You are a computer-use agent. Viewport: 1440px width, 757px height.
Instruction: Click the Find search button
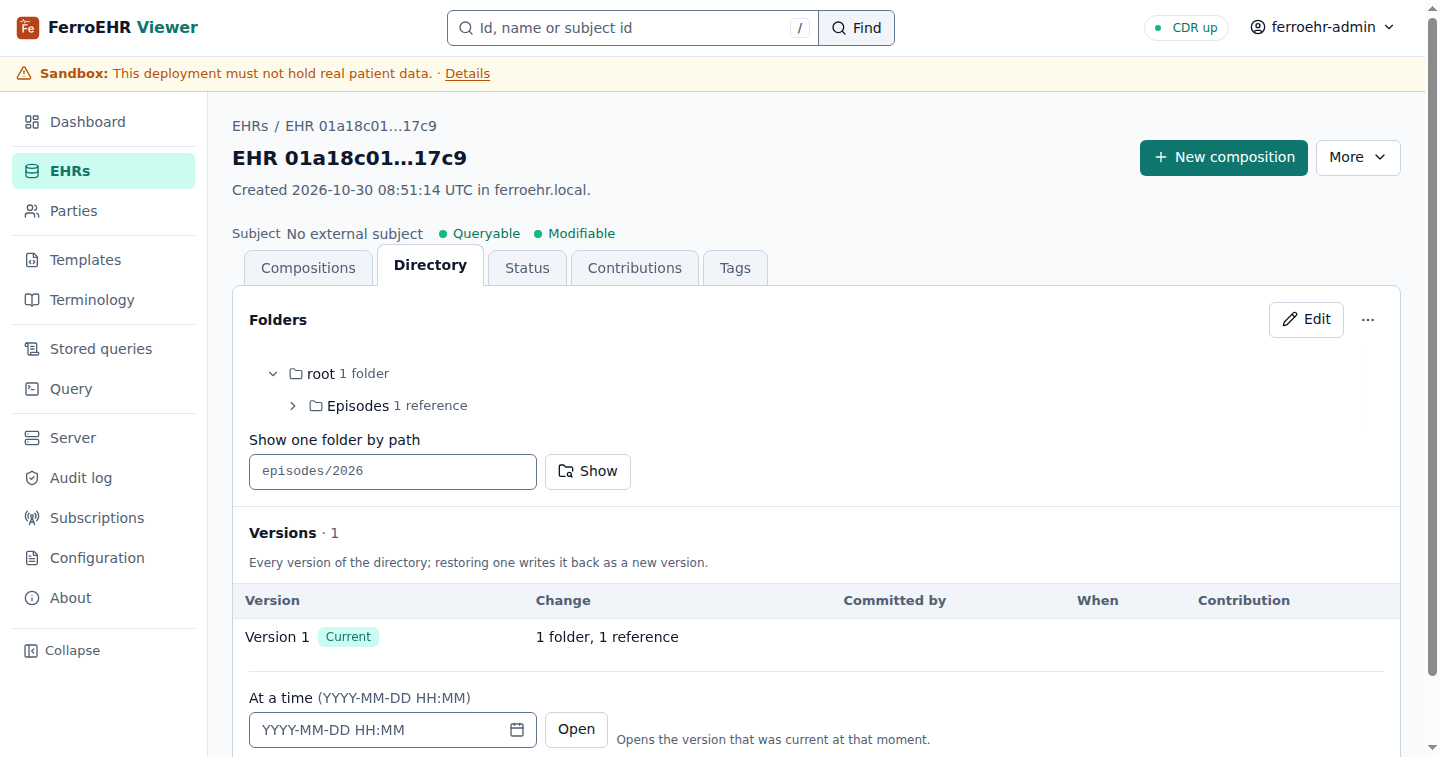coord(856,28)
